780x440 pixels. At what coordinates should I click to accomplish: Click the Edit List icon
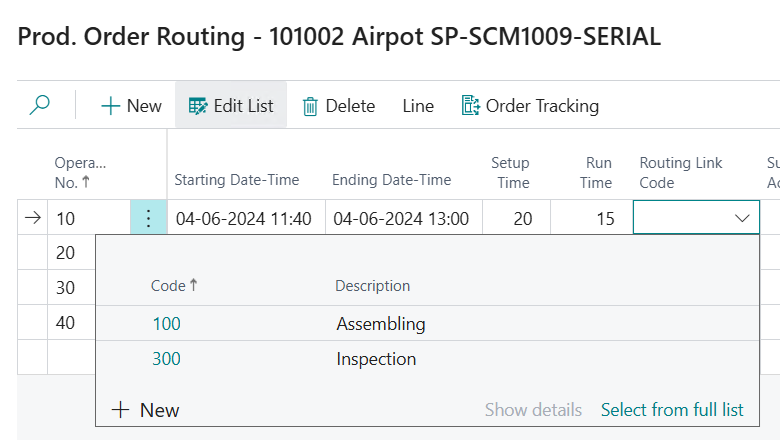click(198, 106)
